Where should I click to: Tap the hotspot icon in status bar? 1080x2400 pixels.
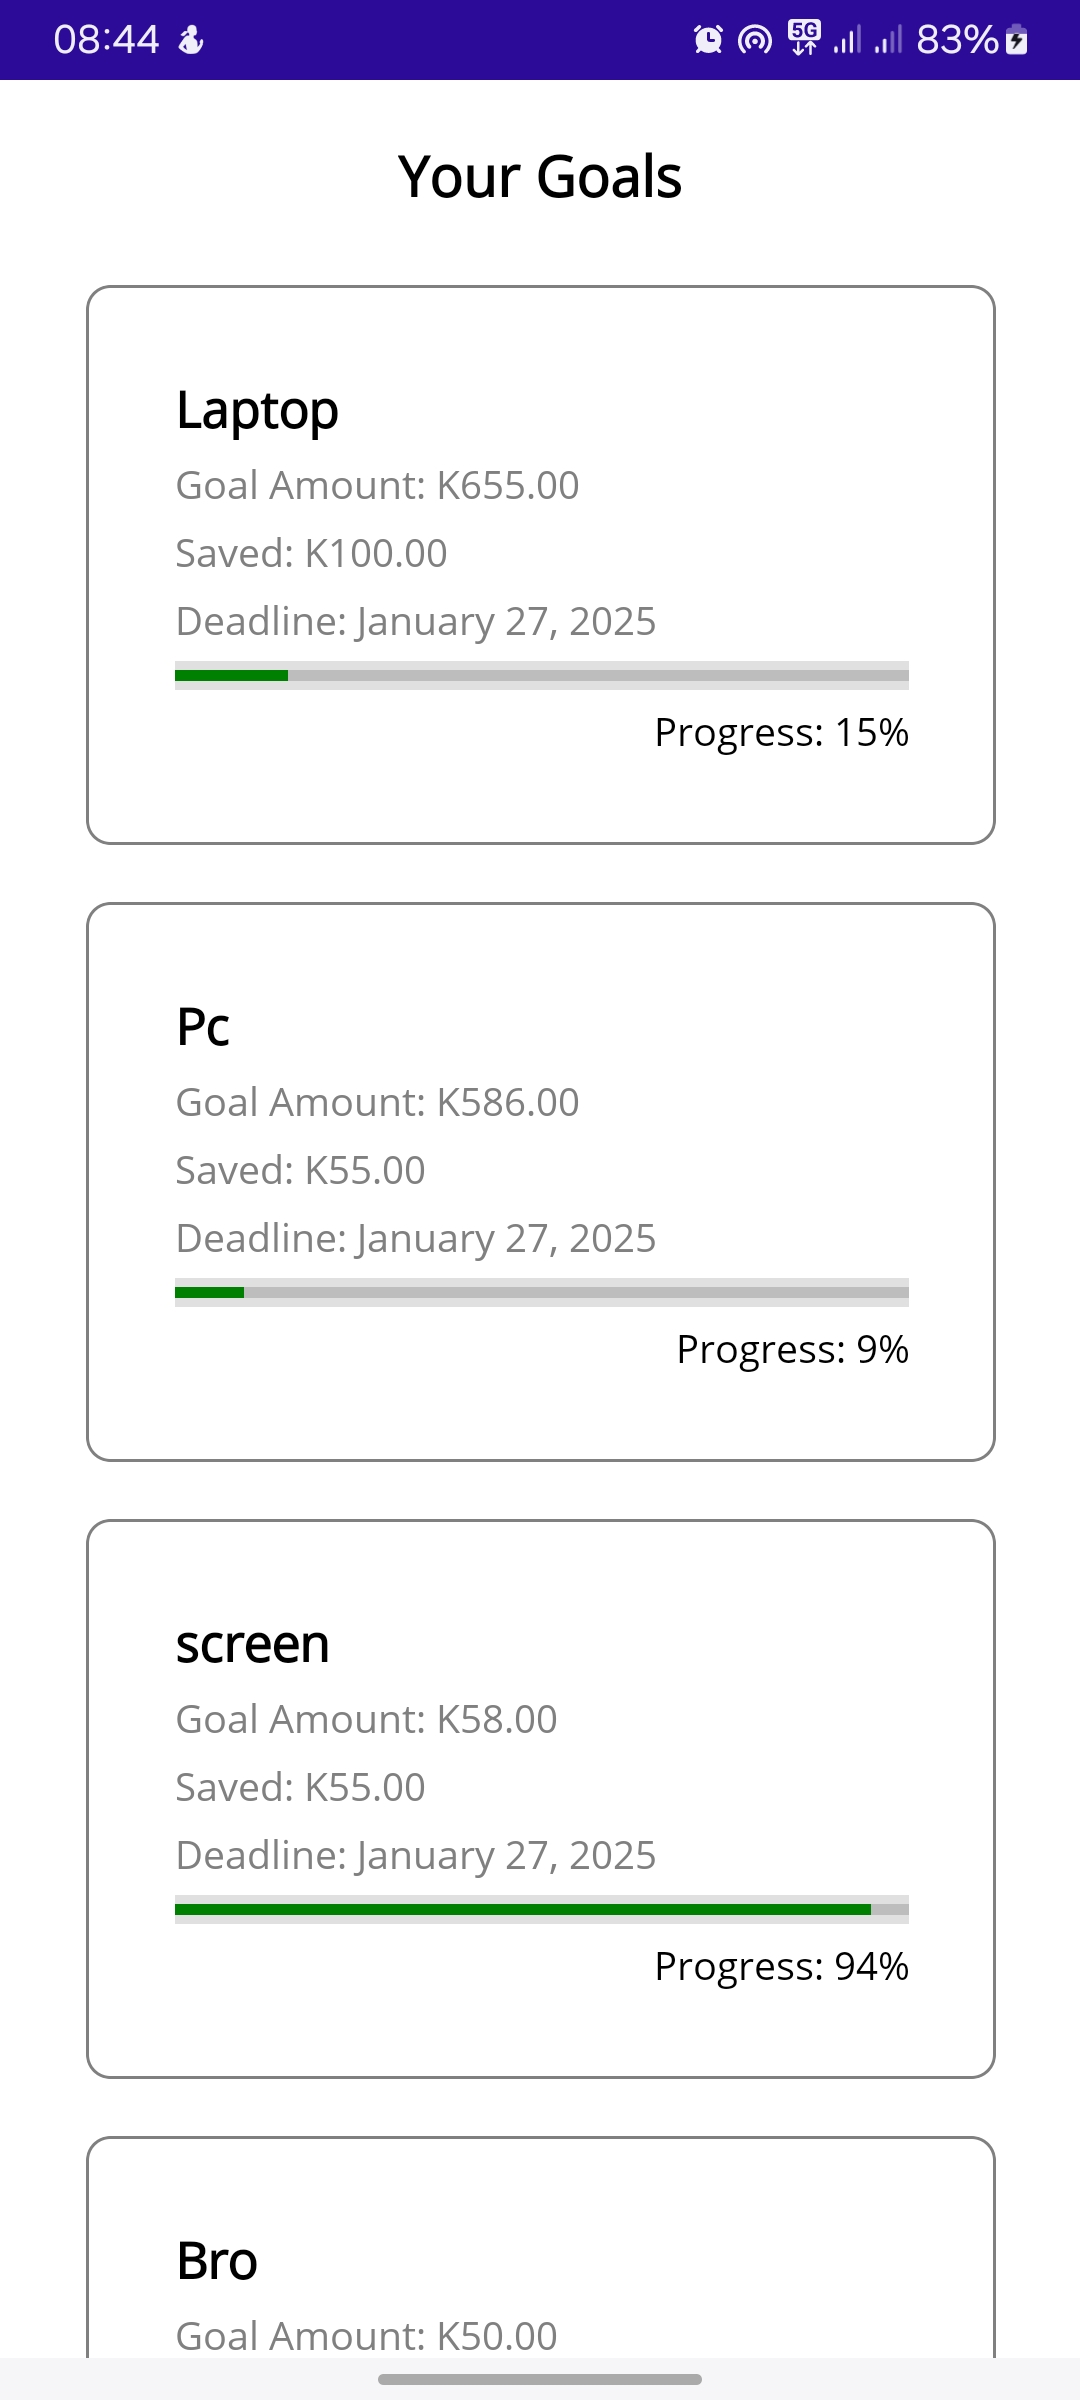click(755, 40)
